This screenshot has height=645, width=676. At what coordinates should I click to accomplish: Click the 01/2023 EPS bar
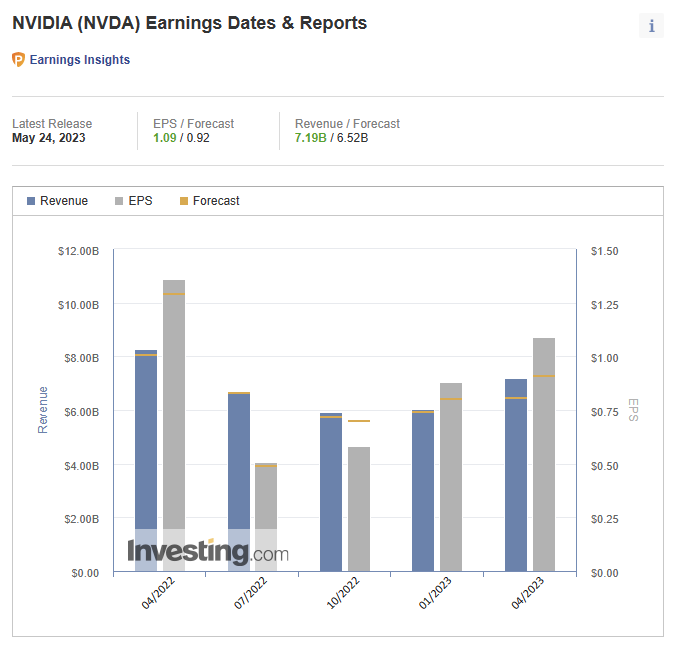(x=451, y=477)
